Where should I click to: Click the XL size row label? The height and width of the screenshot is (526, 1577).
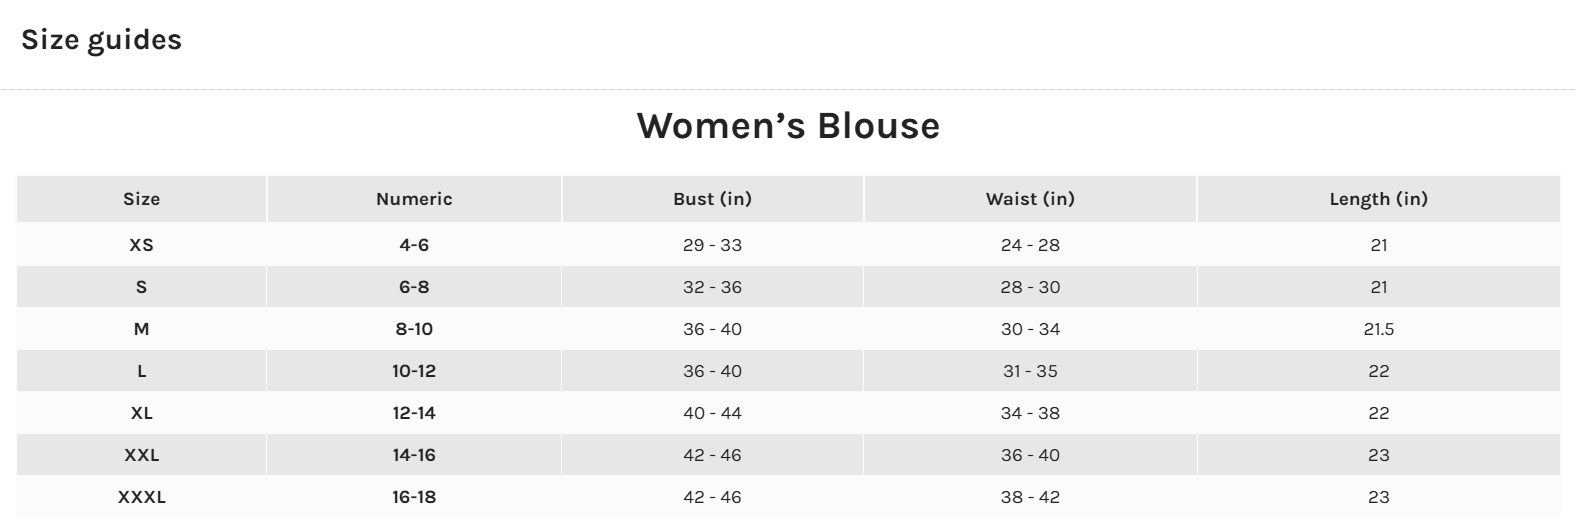(x=141, y=413)
